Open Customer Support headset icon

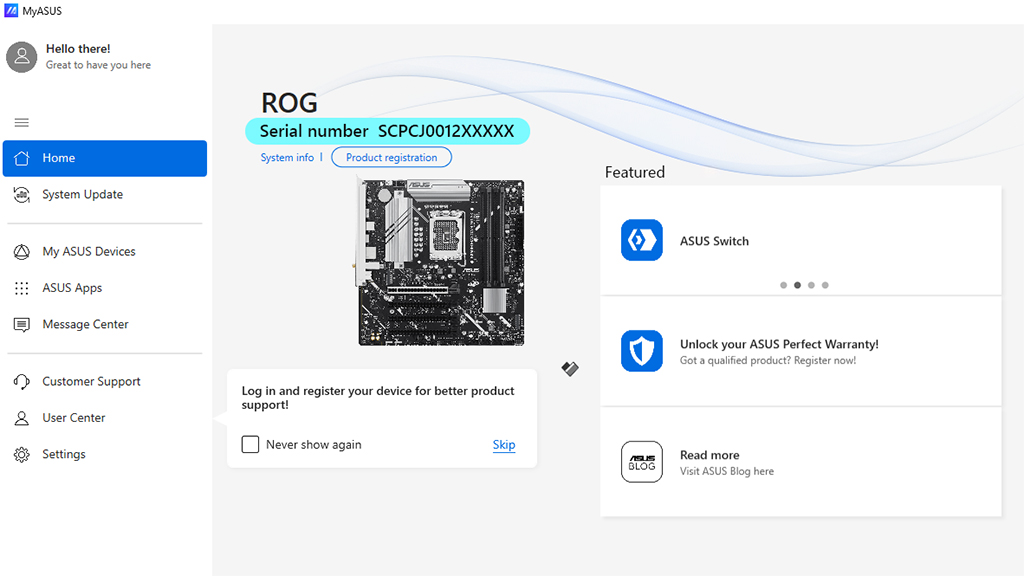[x=22, y=381]
